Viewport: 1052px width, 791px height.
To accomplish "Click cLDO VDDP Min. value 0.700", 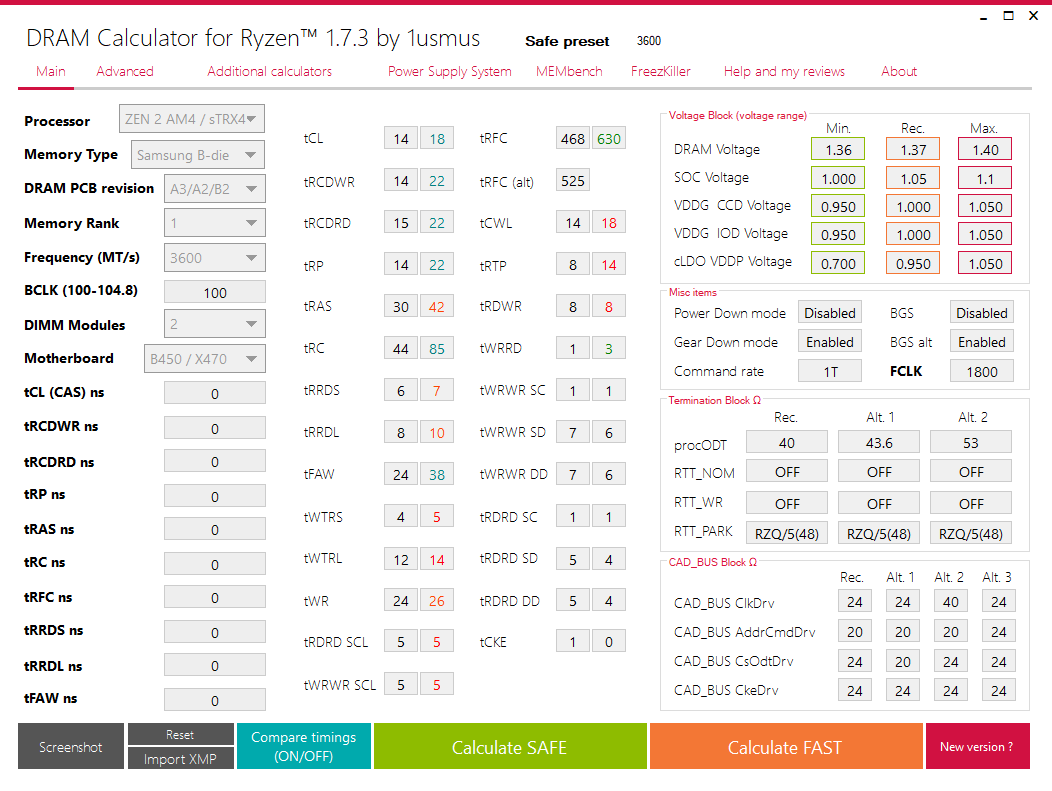I will pos(838,264).
